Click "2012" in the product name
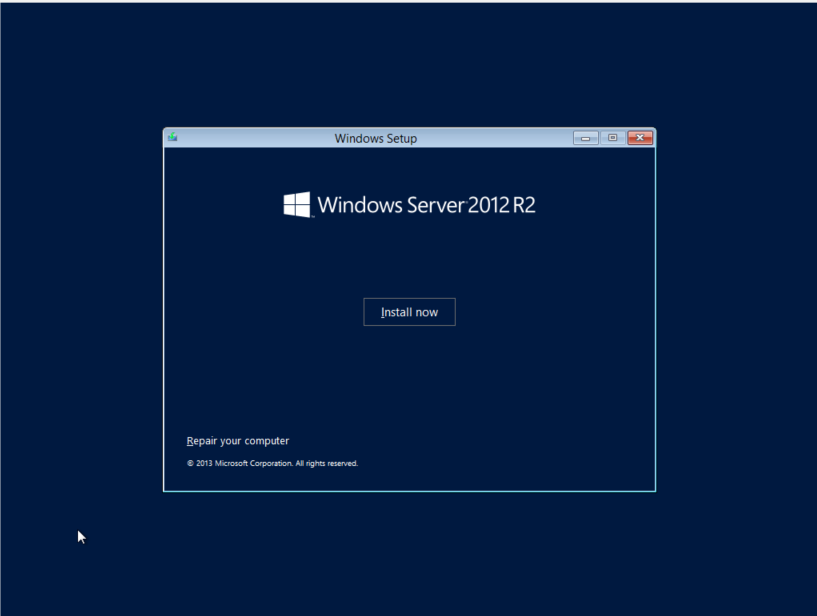Viewport: 817px width, 616px height. 488,206
